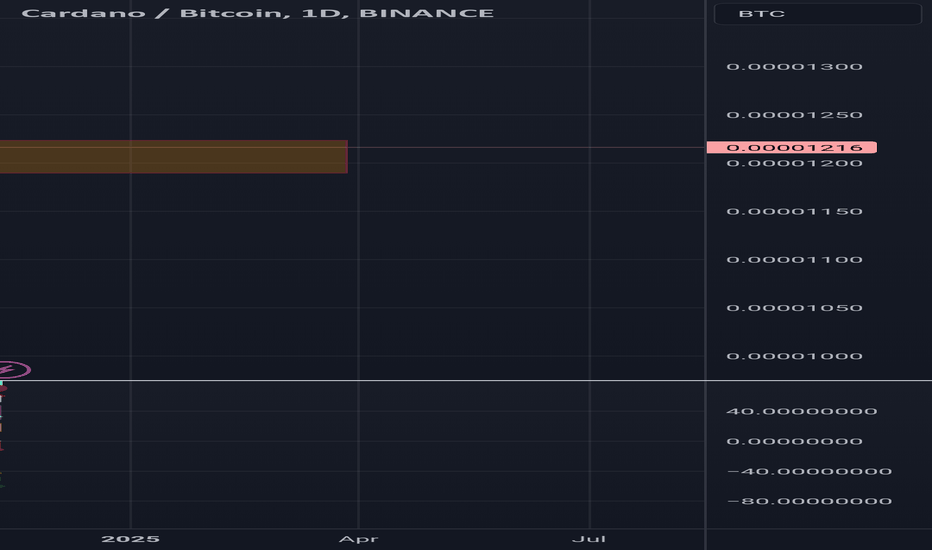
Task: Click the −40.00000000 indicator axis label
Action: [809, 471]
